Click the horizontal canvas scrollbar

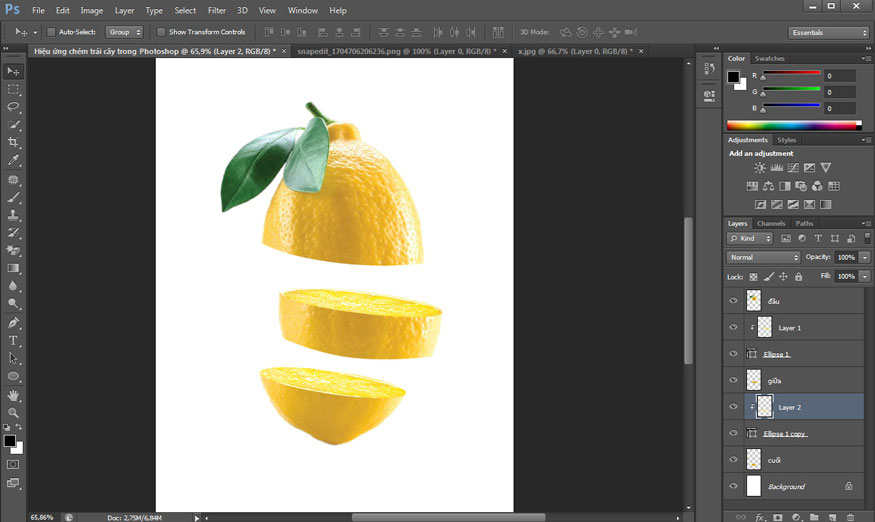[x=448, y=518]
